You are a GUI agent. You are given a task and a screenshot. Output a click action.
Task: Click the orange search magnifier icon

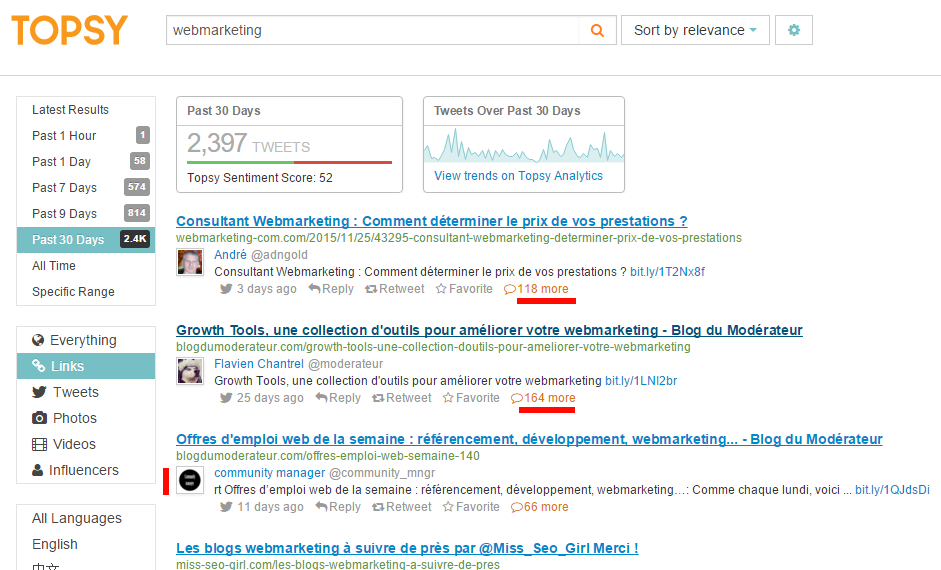pyautogui.click(x=597, y=31)
